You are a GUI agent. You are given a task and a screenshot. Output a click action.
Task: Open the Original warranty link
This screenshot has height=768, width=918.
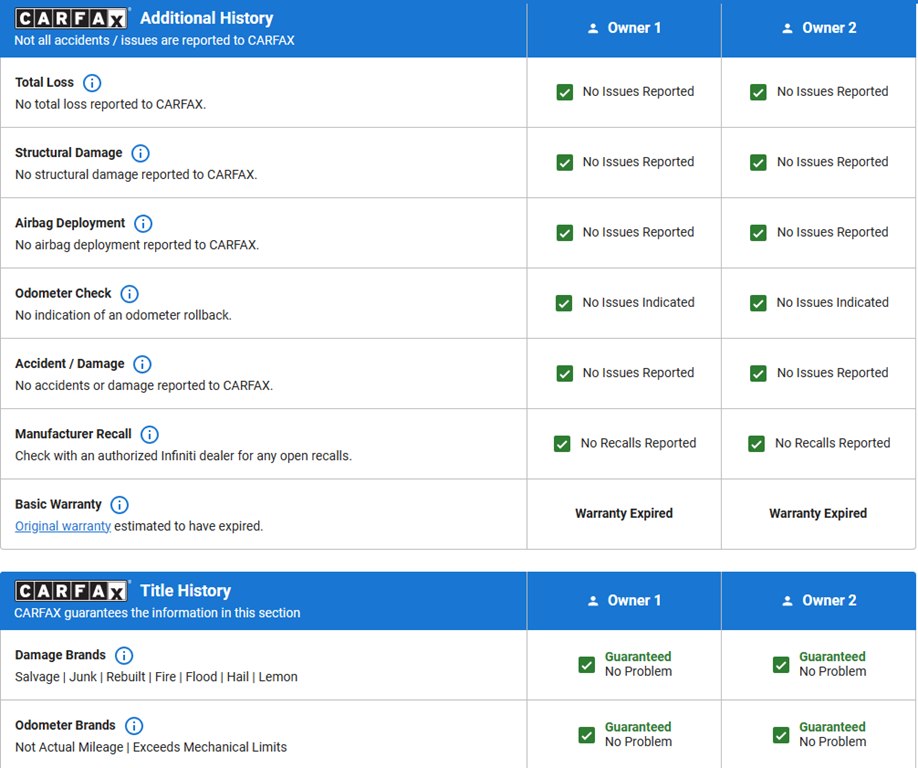coord(63,526)
